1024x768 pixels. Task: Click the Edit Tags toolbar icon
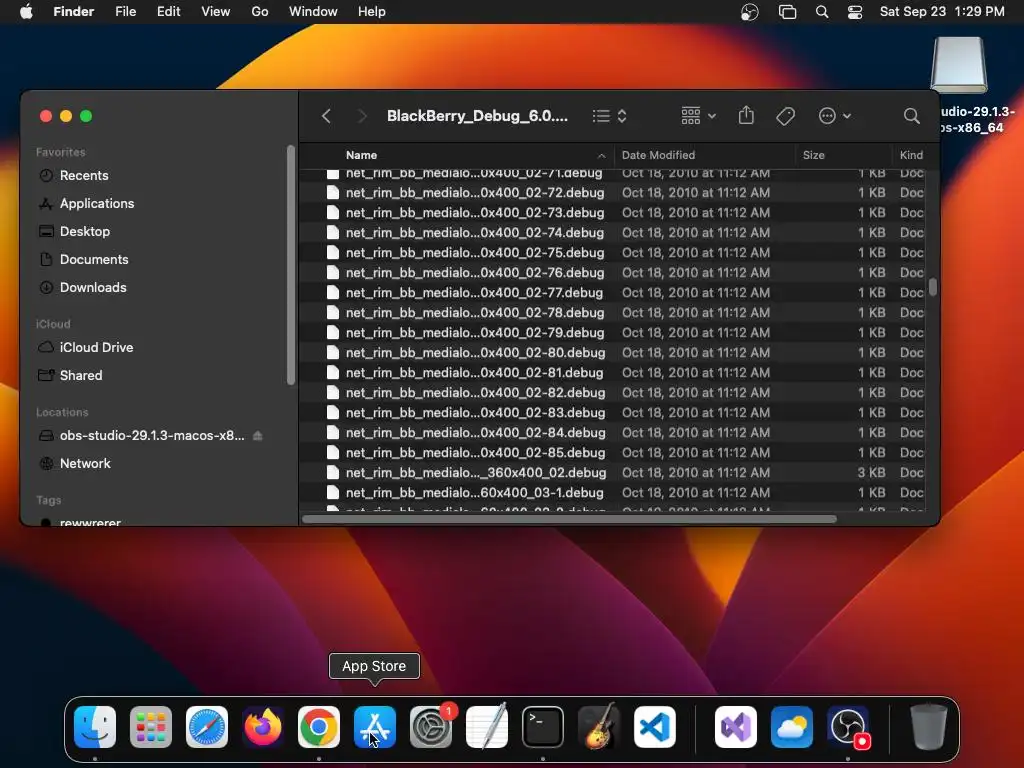tap(786, 116)
